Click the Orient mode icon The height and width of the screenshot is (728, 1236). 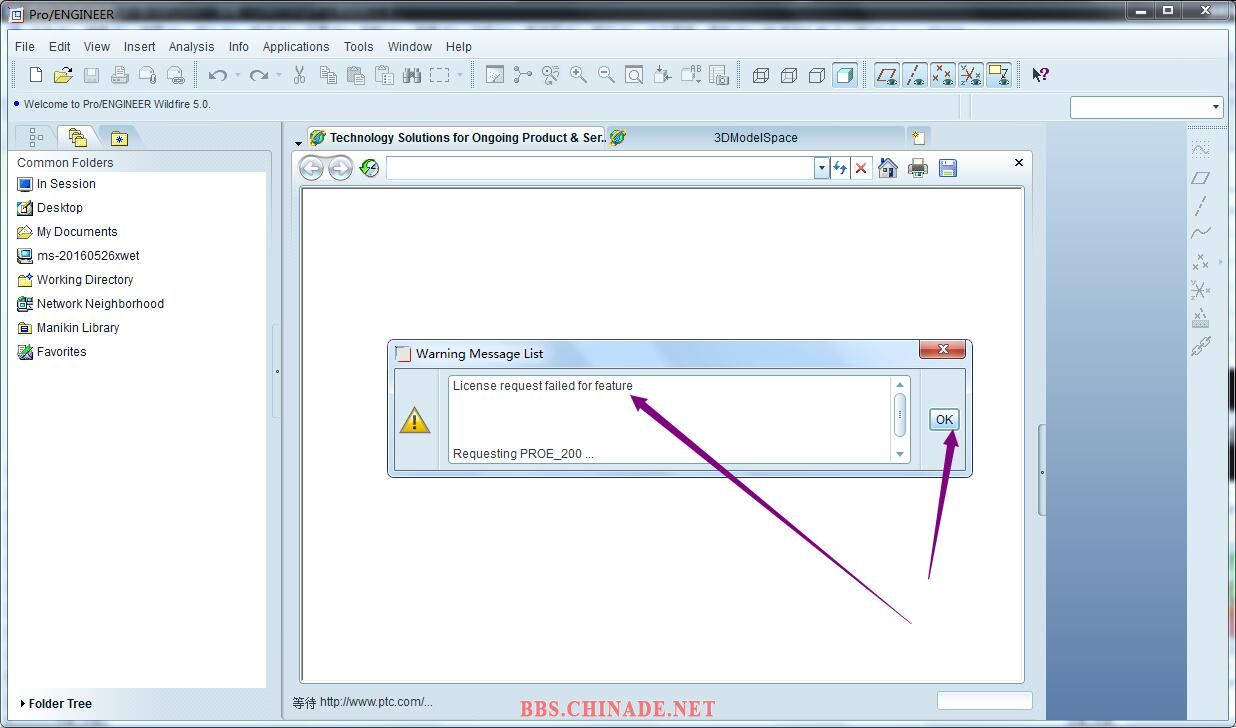point(550,75)
